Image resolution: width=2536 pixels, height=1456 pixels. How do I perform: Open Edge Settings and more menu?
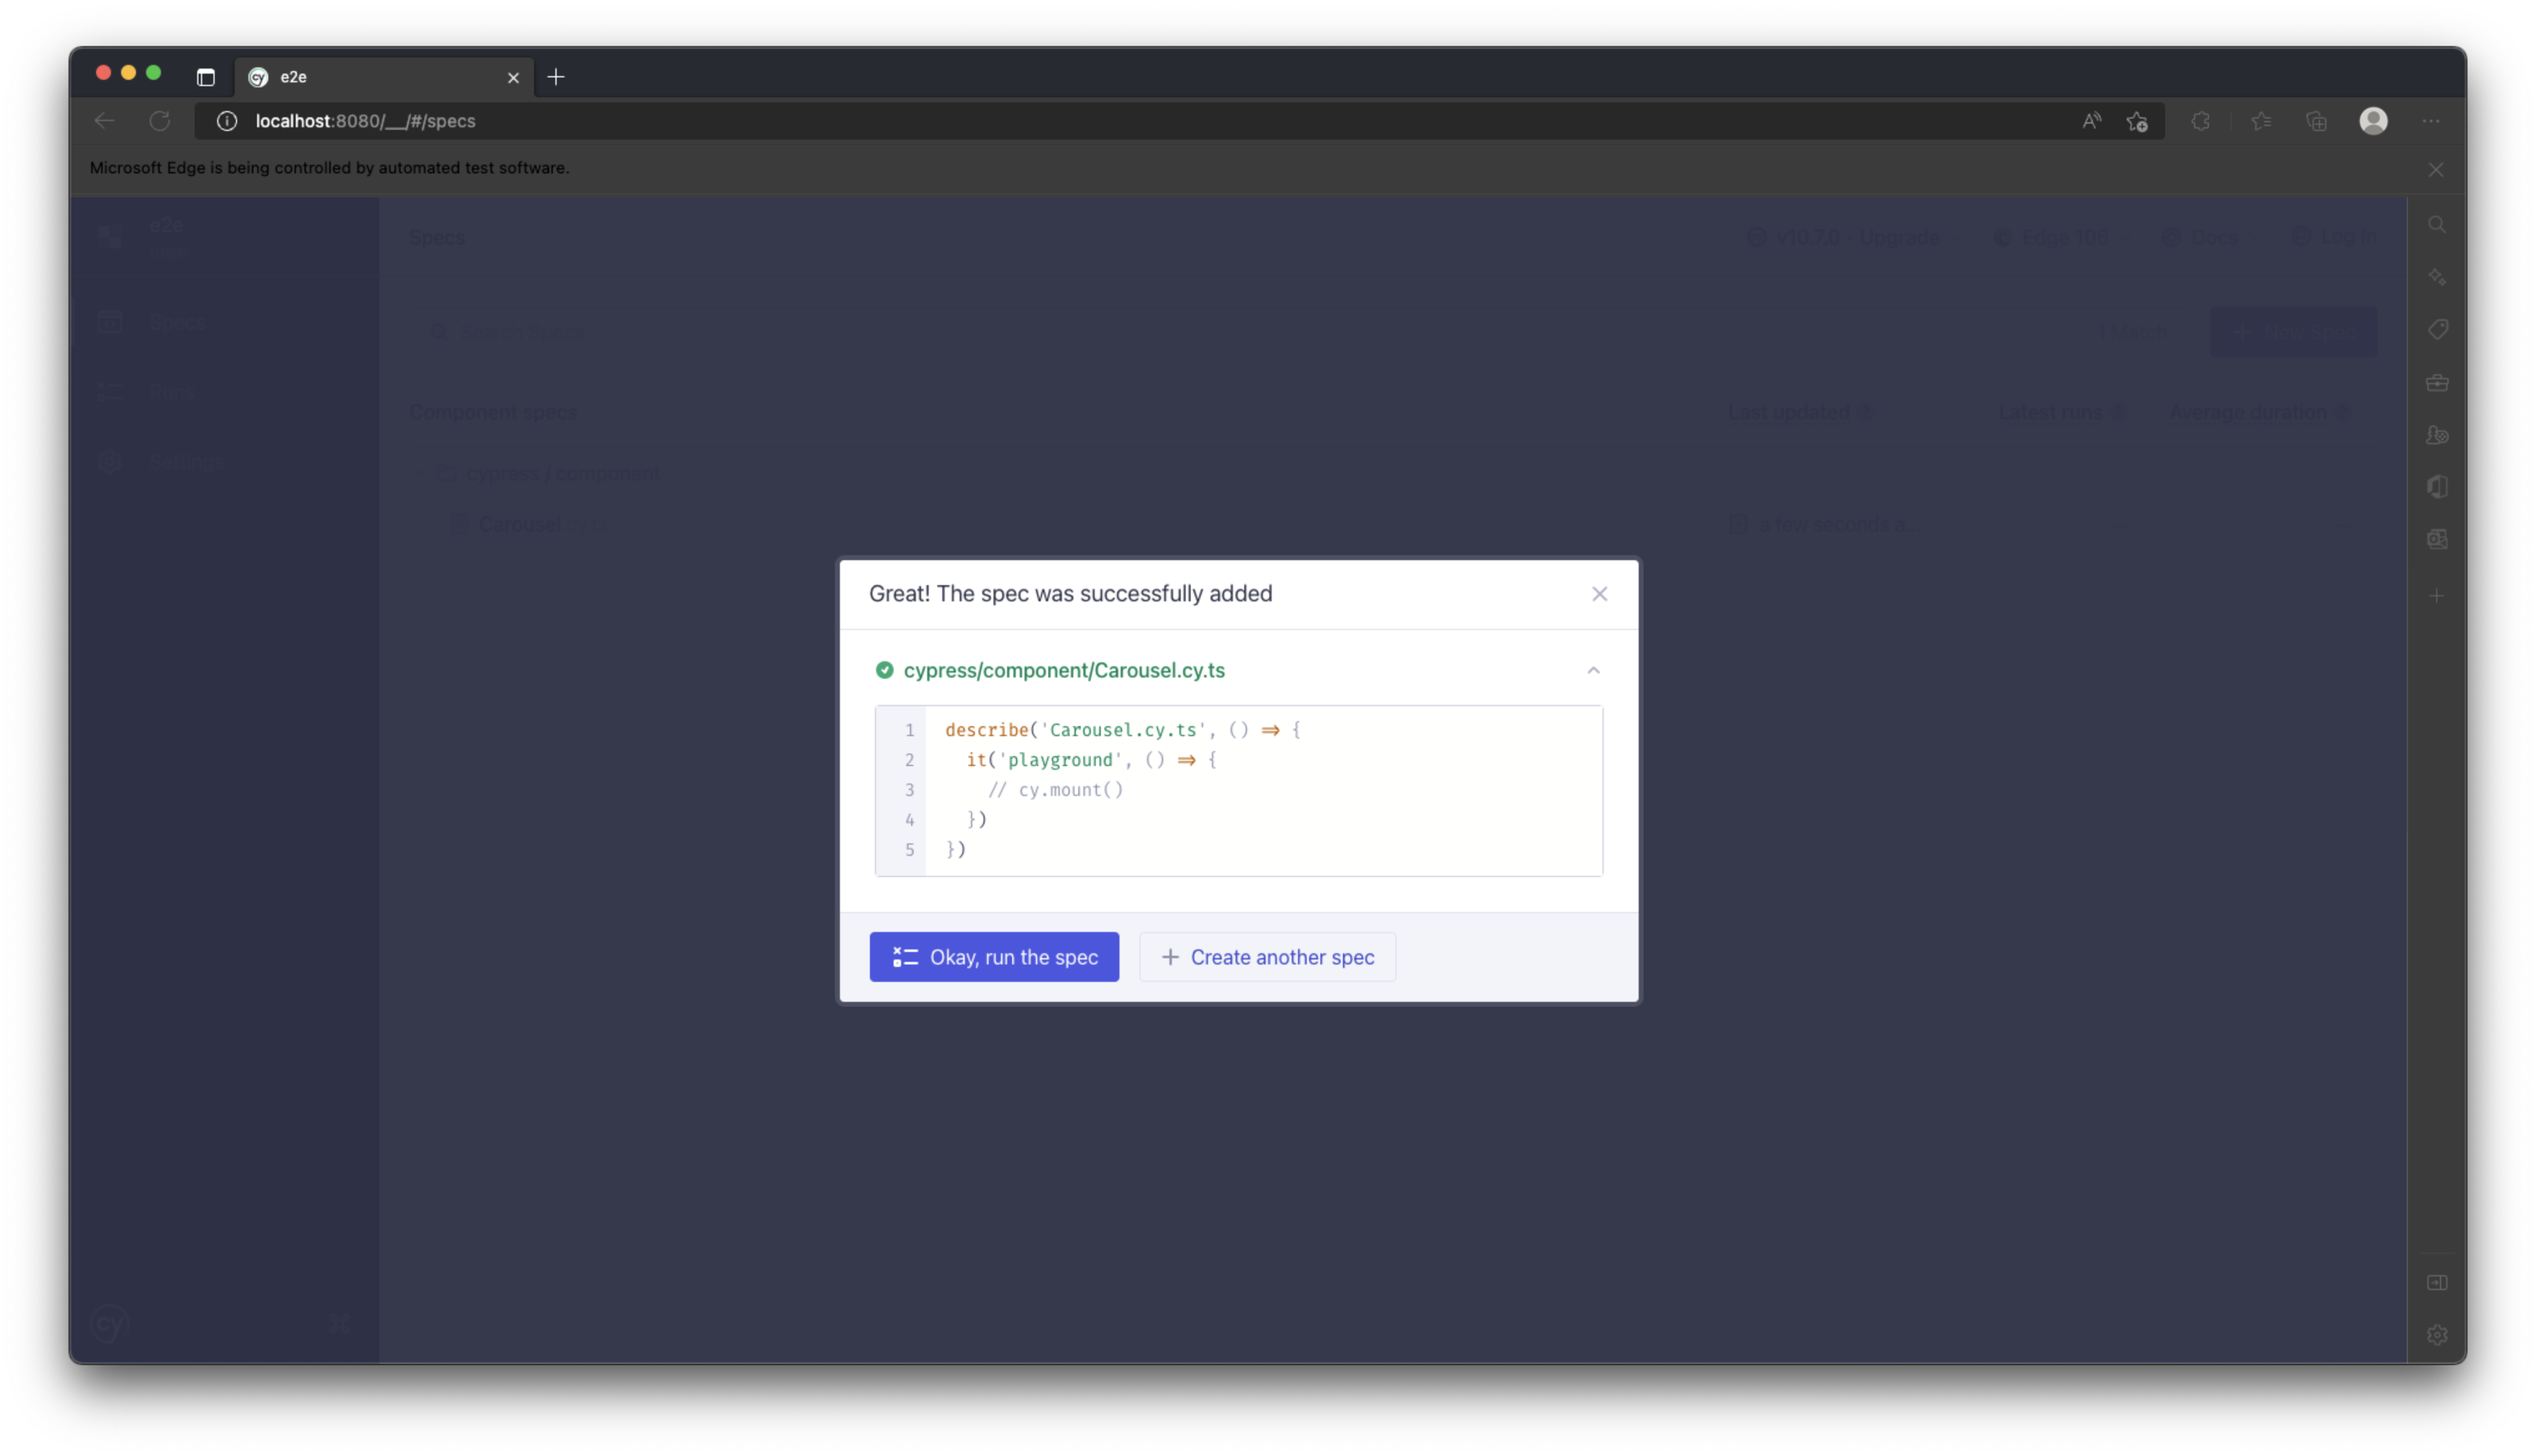point(2431,121)
